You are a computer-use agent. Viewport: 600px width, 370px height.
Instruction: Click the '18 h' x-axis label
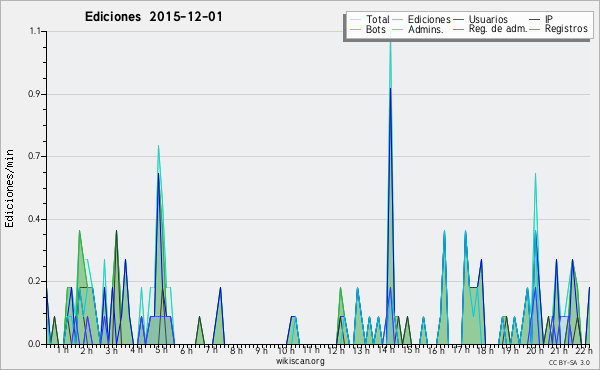[x=485, y=350]
